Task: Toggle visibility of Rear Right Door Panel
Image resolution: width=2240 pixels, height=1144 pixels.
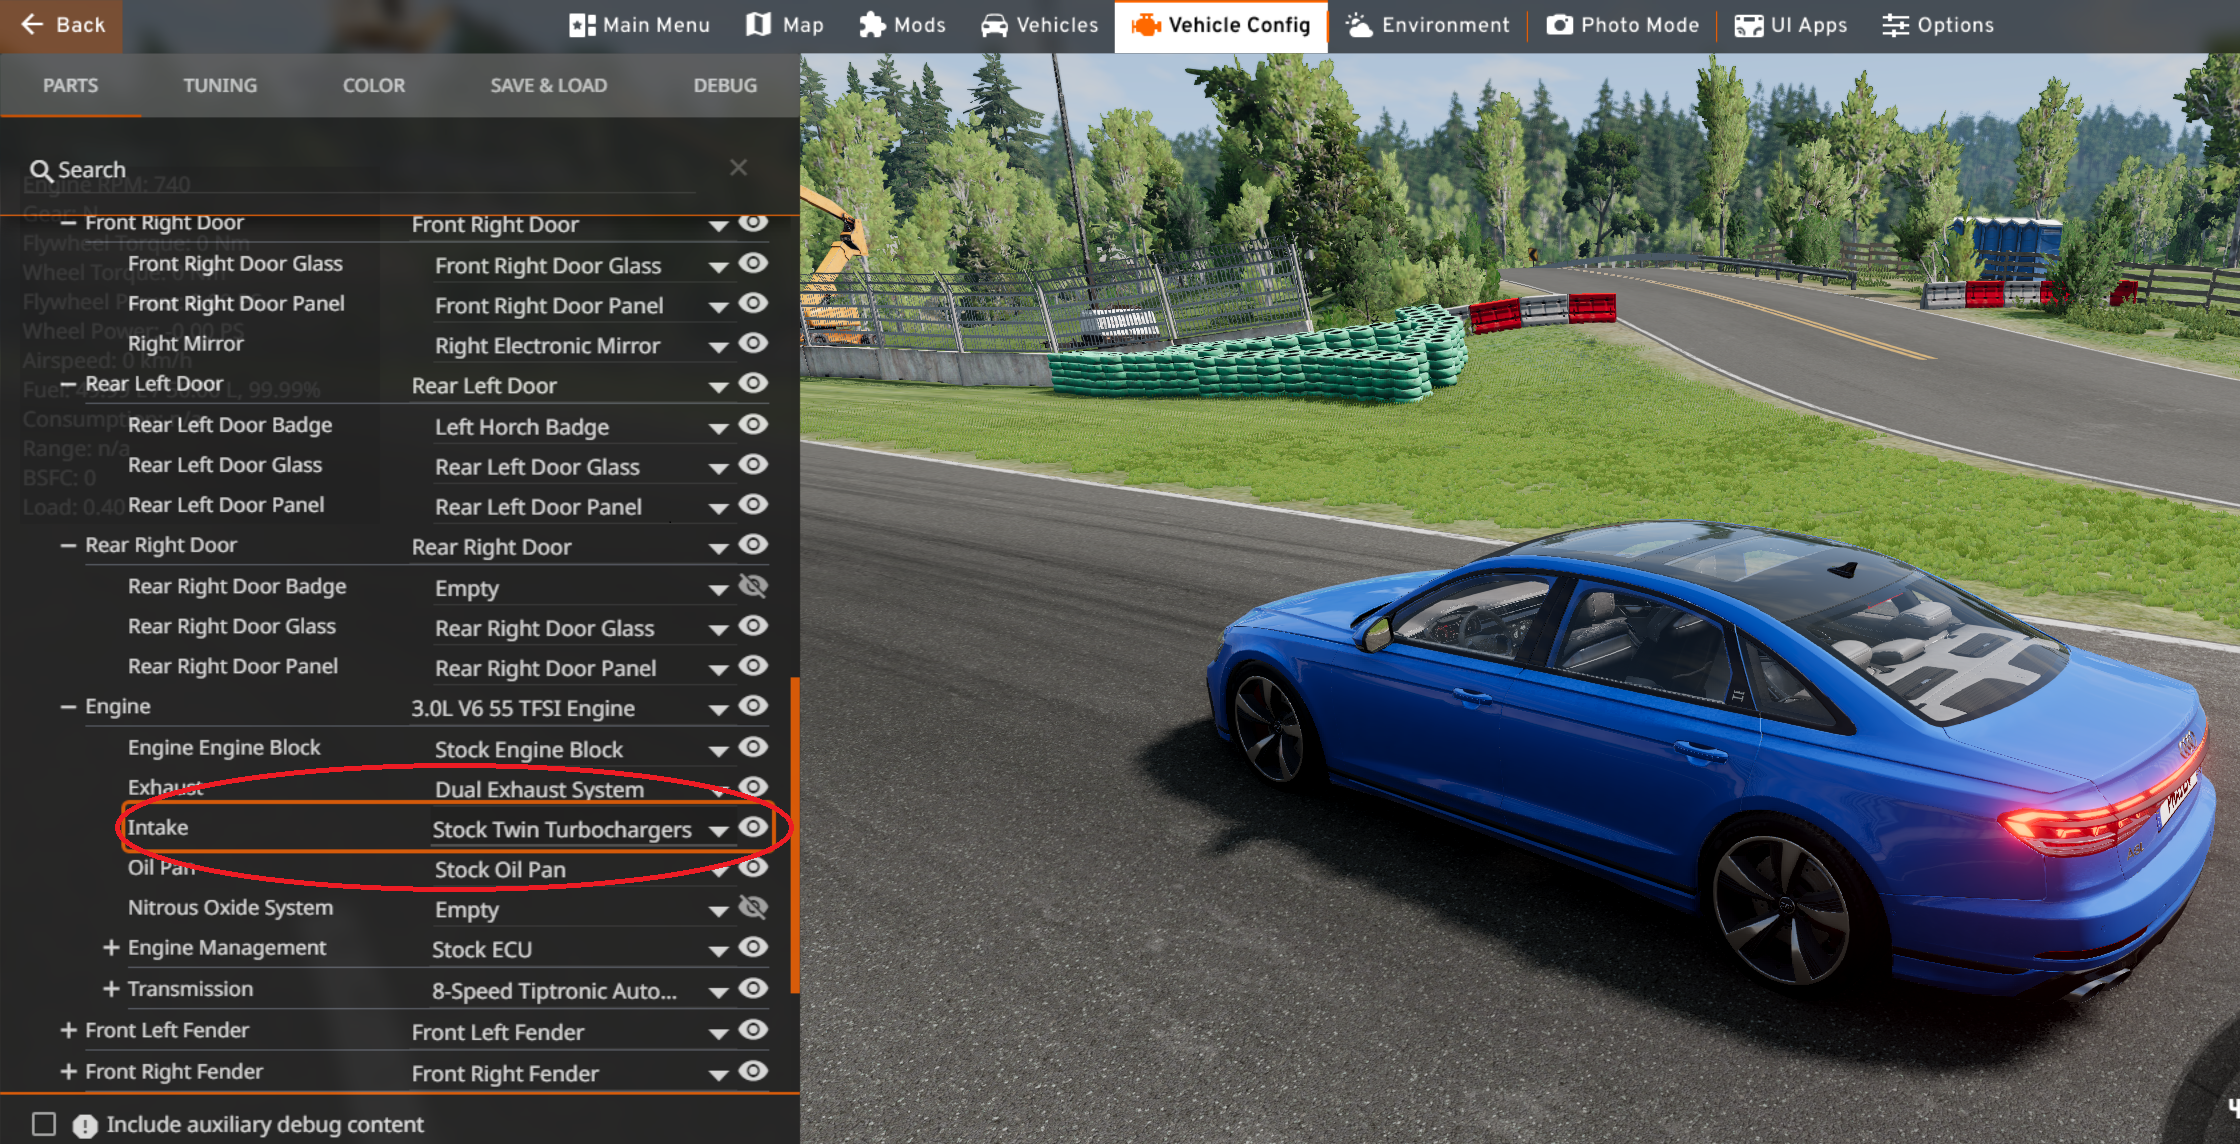Action: point(753,665)
